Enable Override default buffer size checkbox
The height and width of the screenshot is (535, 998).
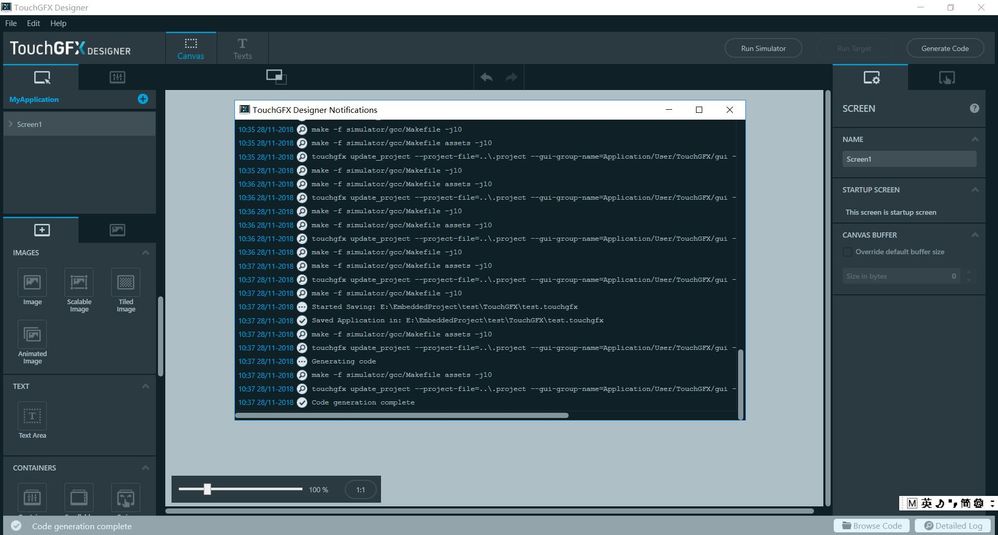(847, 252)
